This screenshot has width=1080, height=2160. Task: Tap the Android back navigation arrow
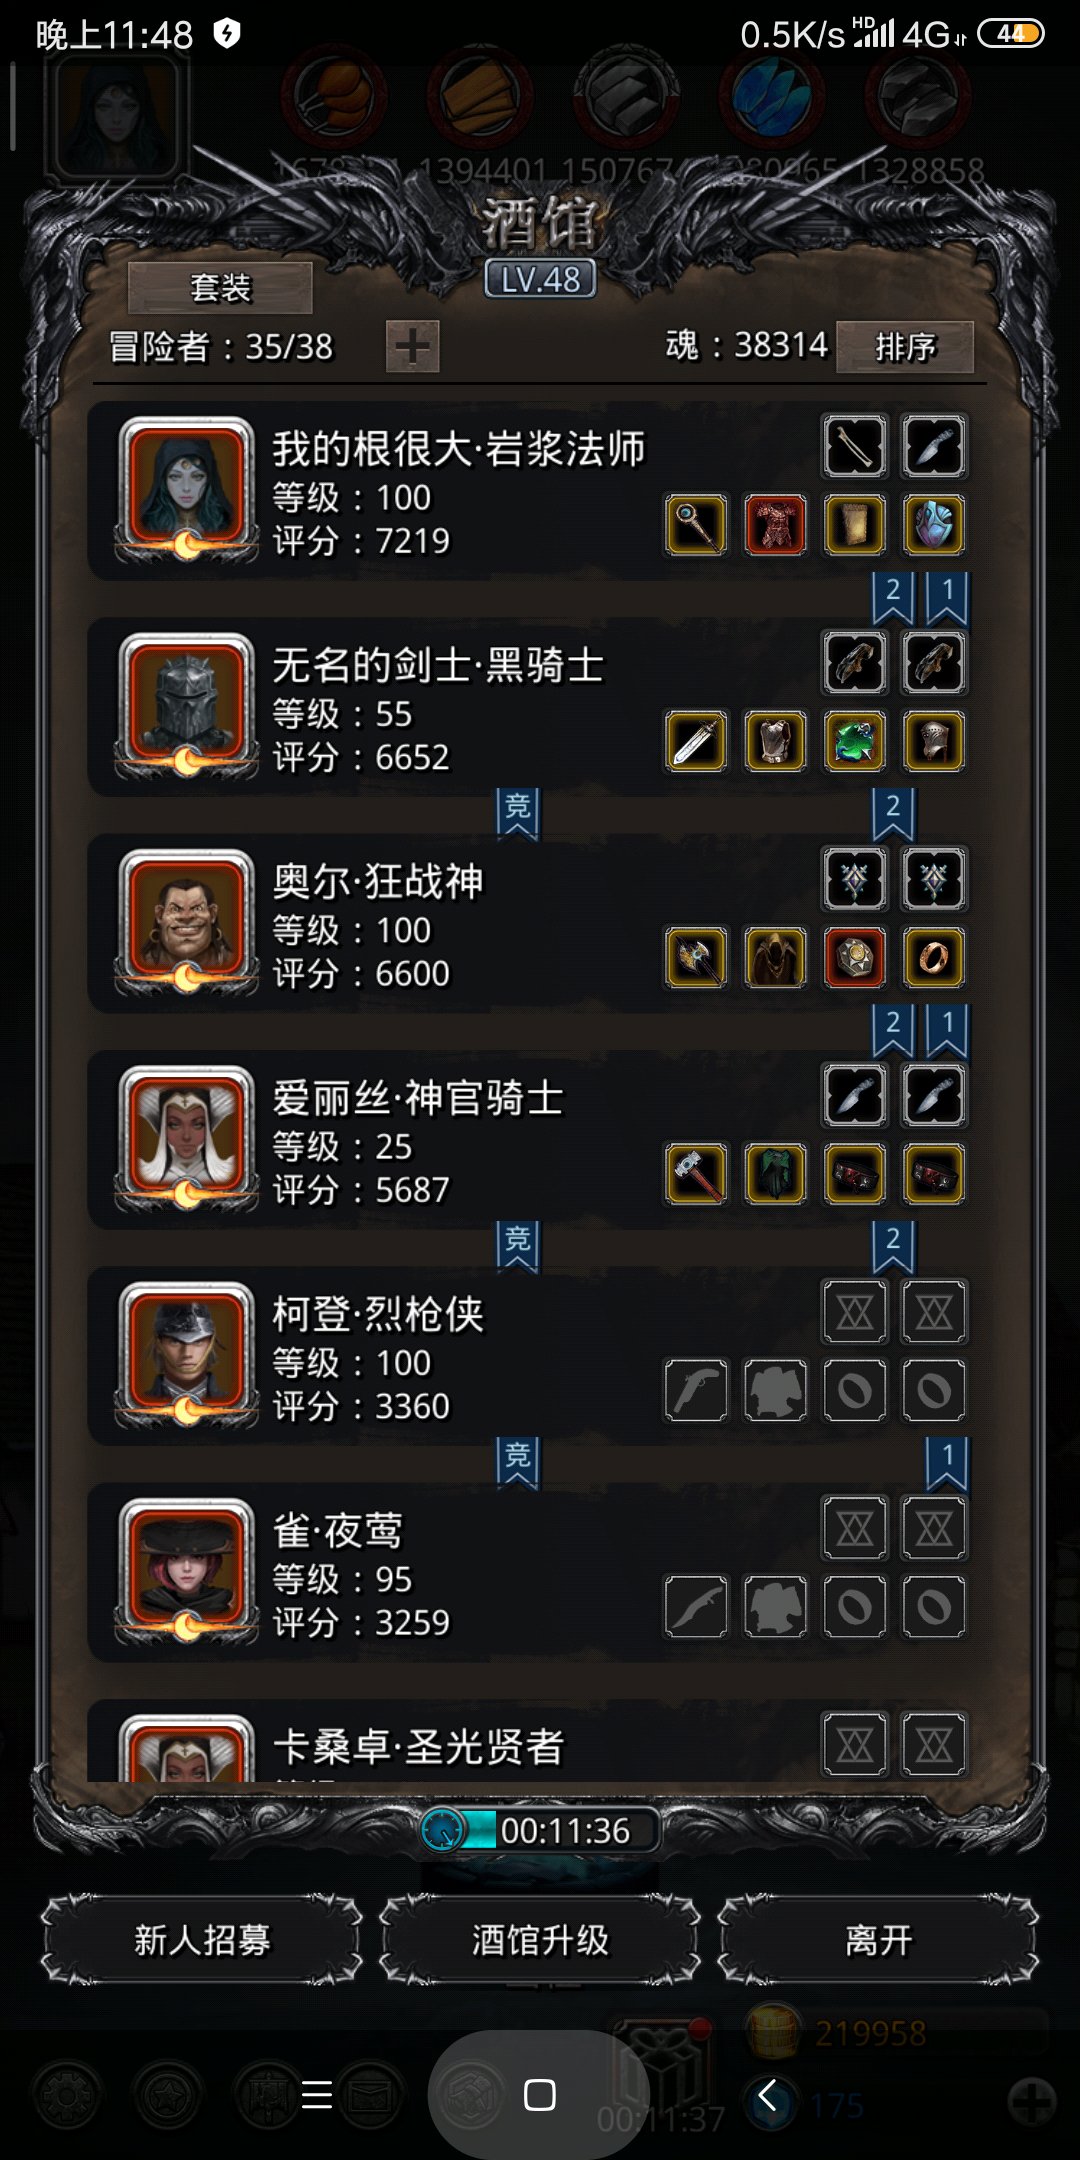767,2094
